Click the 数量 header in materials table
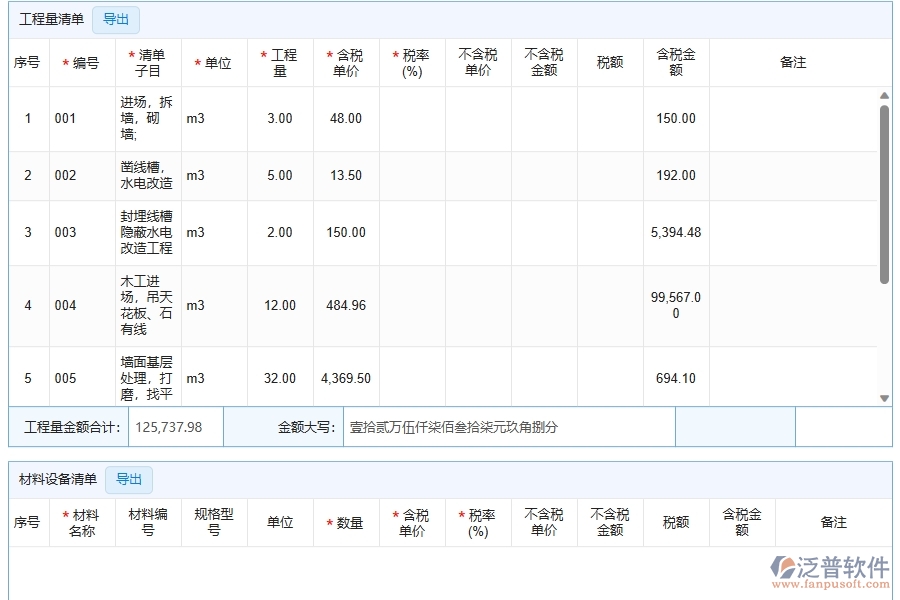Image resolution: width=900 pixels, height=600 pixels. 346,523
